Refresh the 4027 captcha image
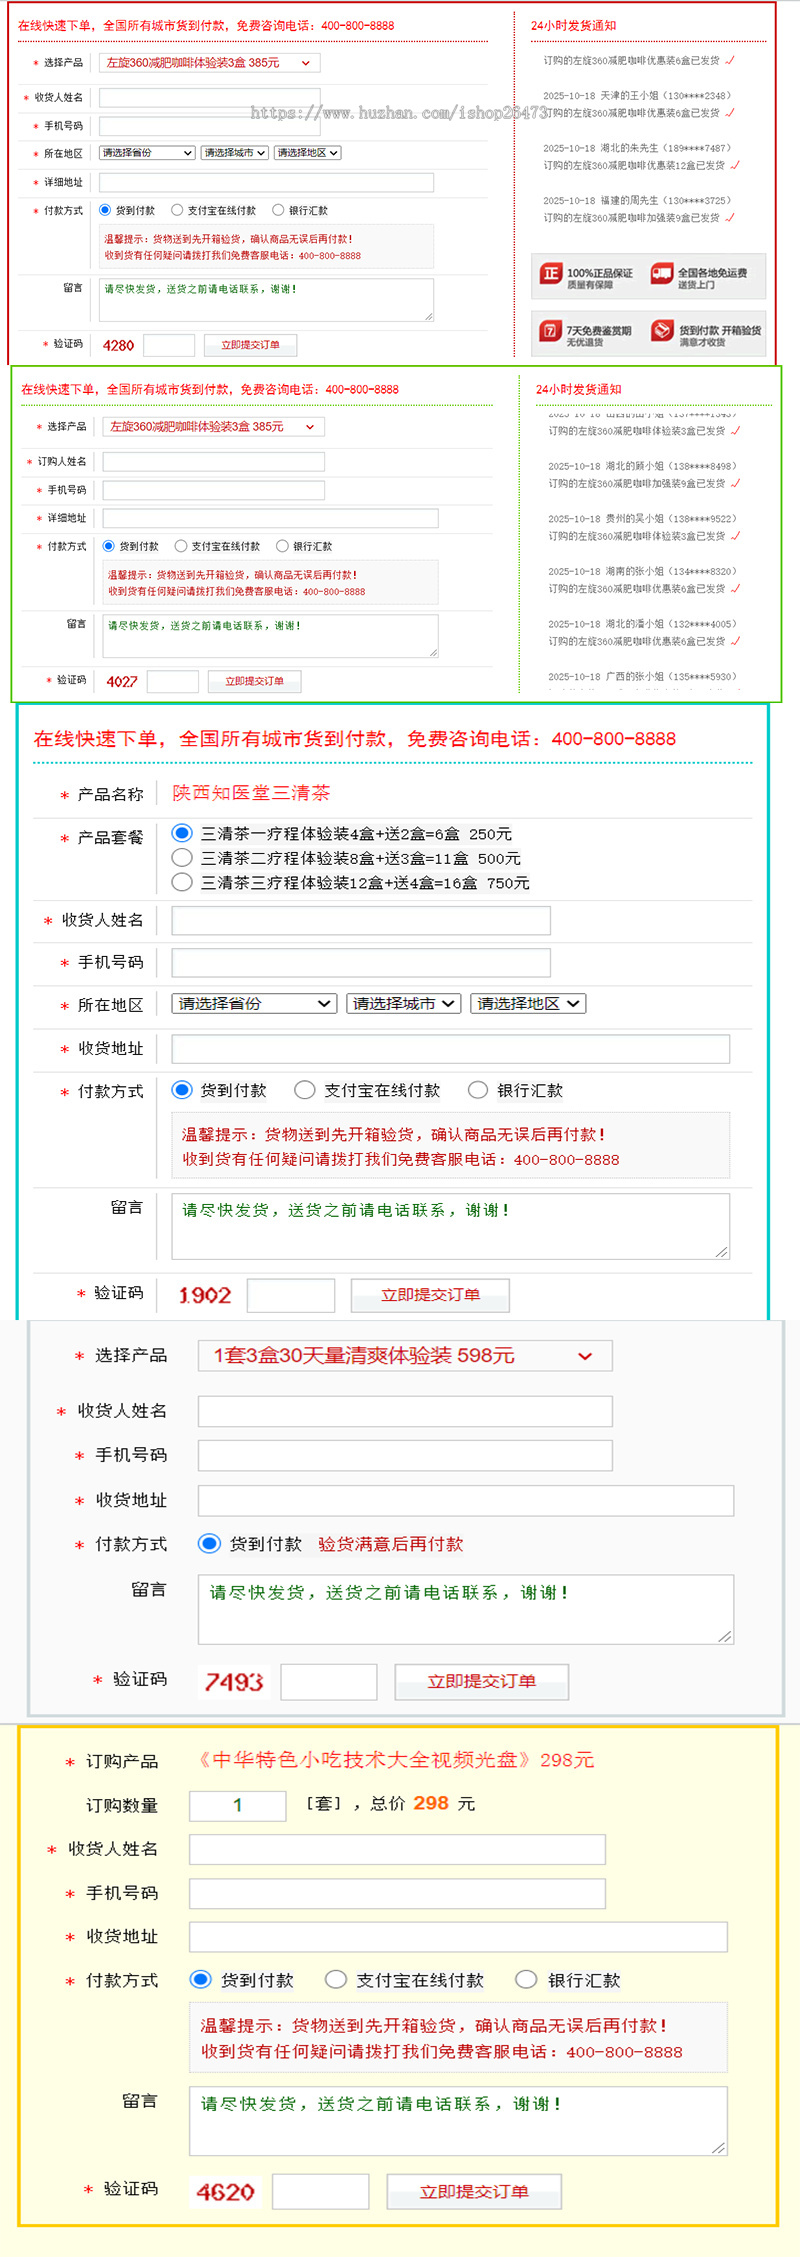 point(122,682)
